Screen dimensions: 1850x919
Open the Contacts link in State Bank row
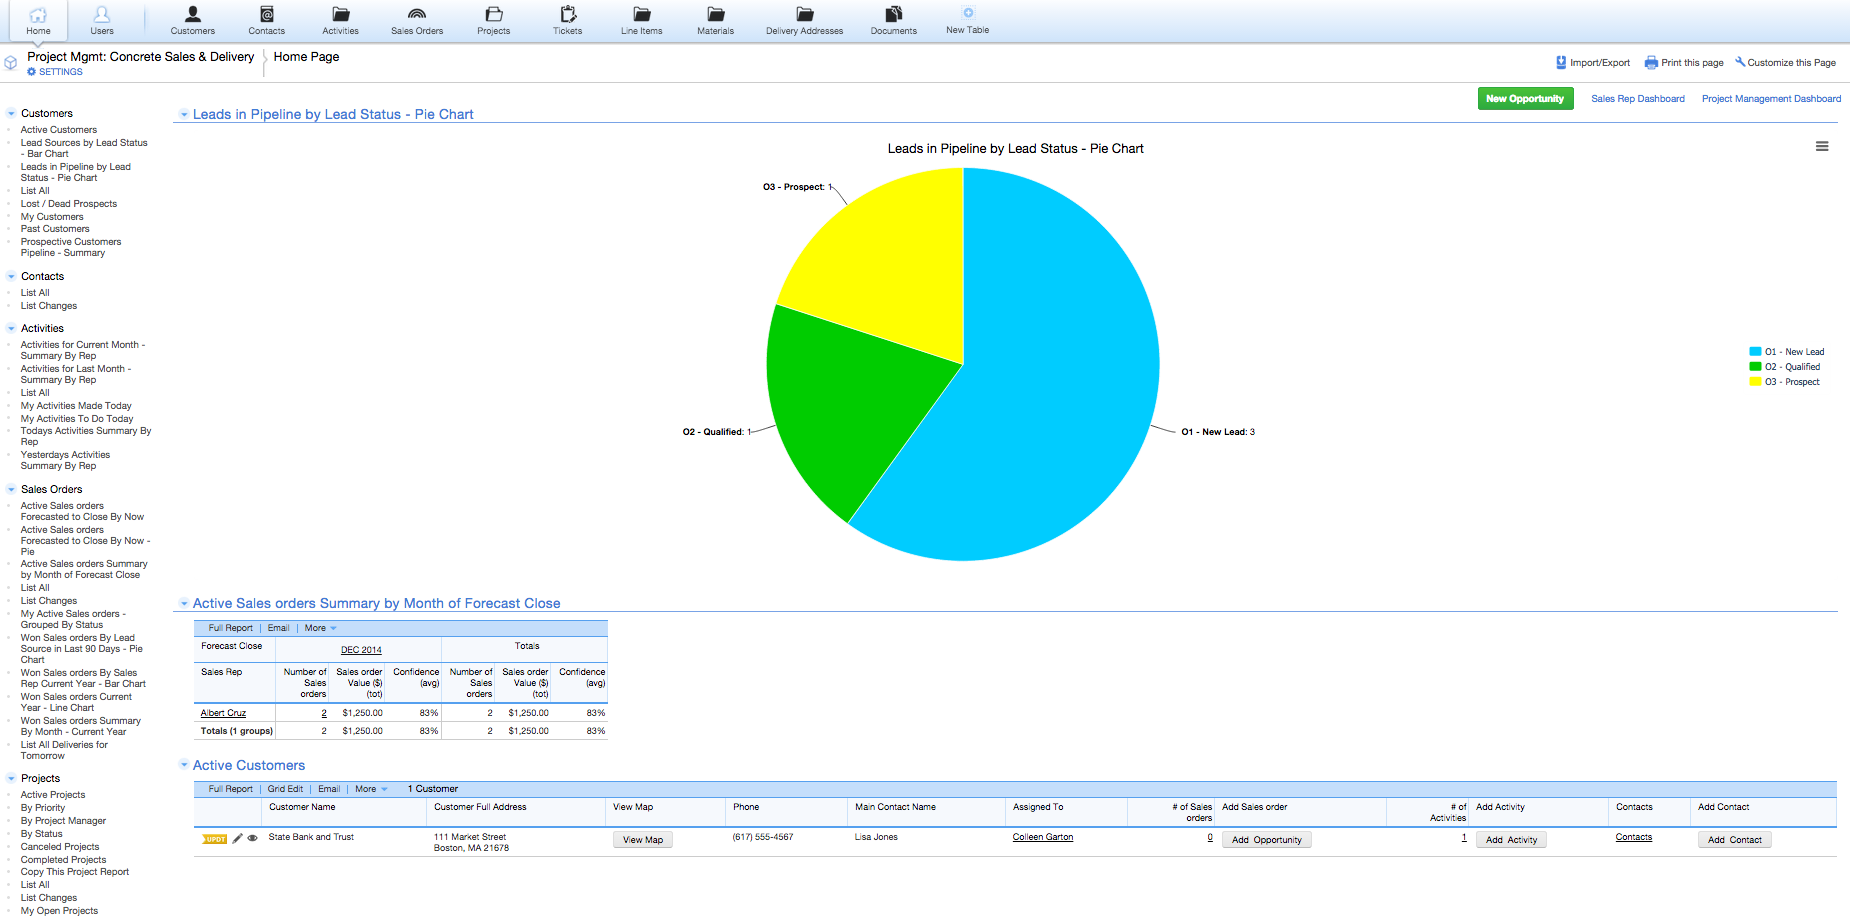point(1634,837)
